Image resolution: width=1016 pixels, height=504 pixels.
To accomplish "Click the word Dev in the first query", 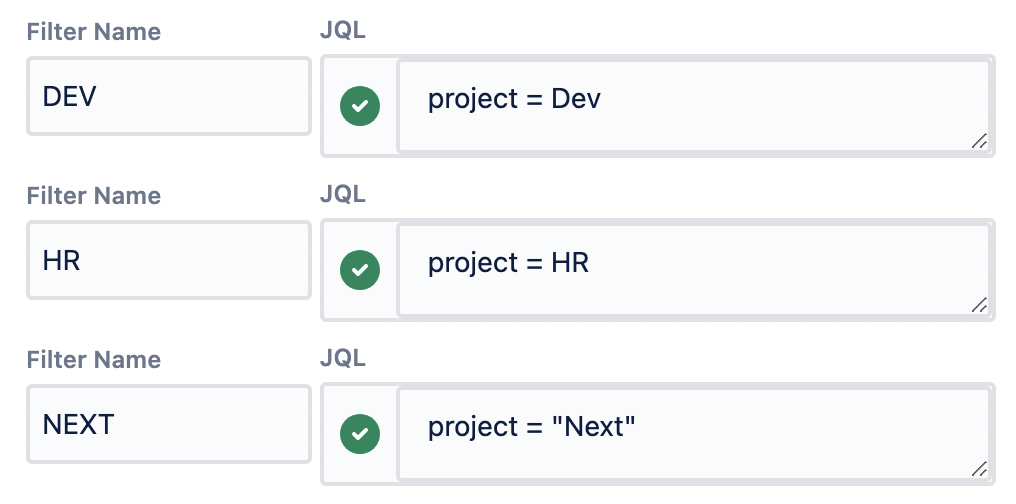I will pos(576,99).
